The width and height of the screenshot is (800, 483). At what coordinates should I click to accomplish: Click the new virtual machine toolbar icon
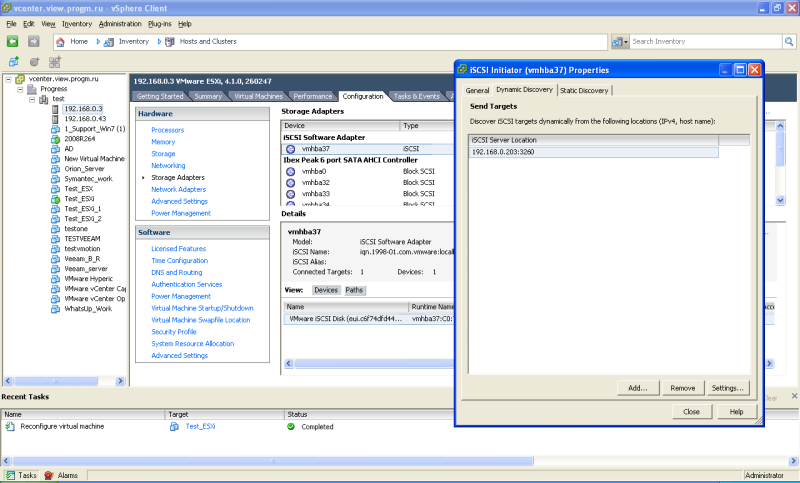pyautogui.click(x=14, y=62)
